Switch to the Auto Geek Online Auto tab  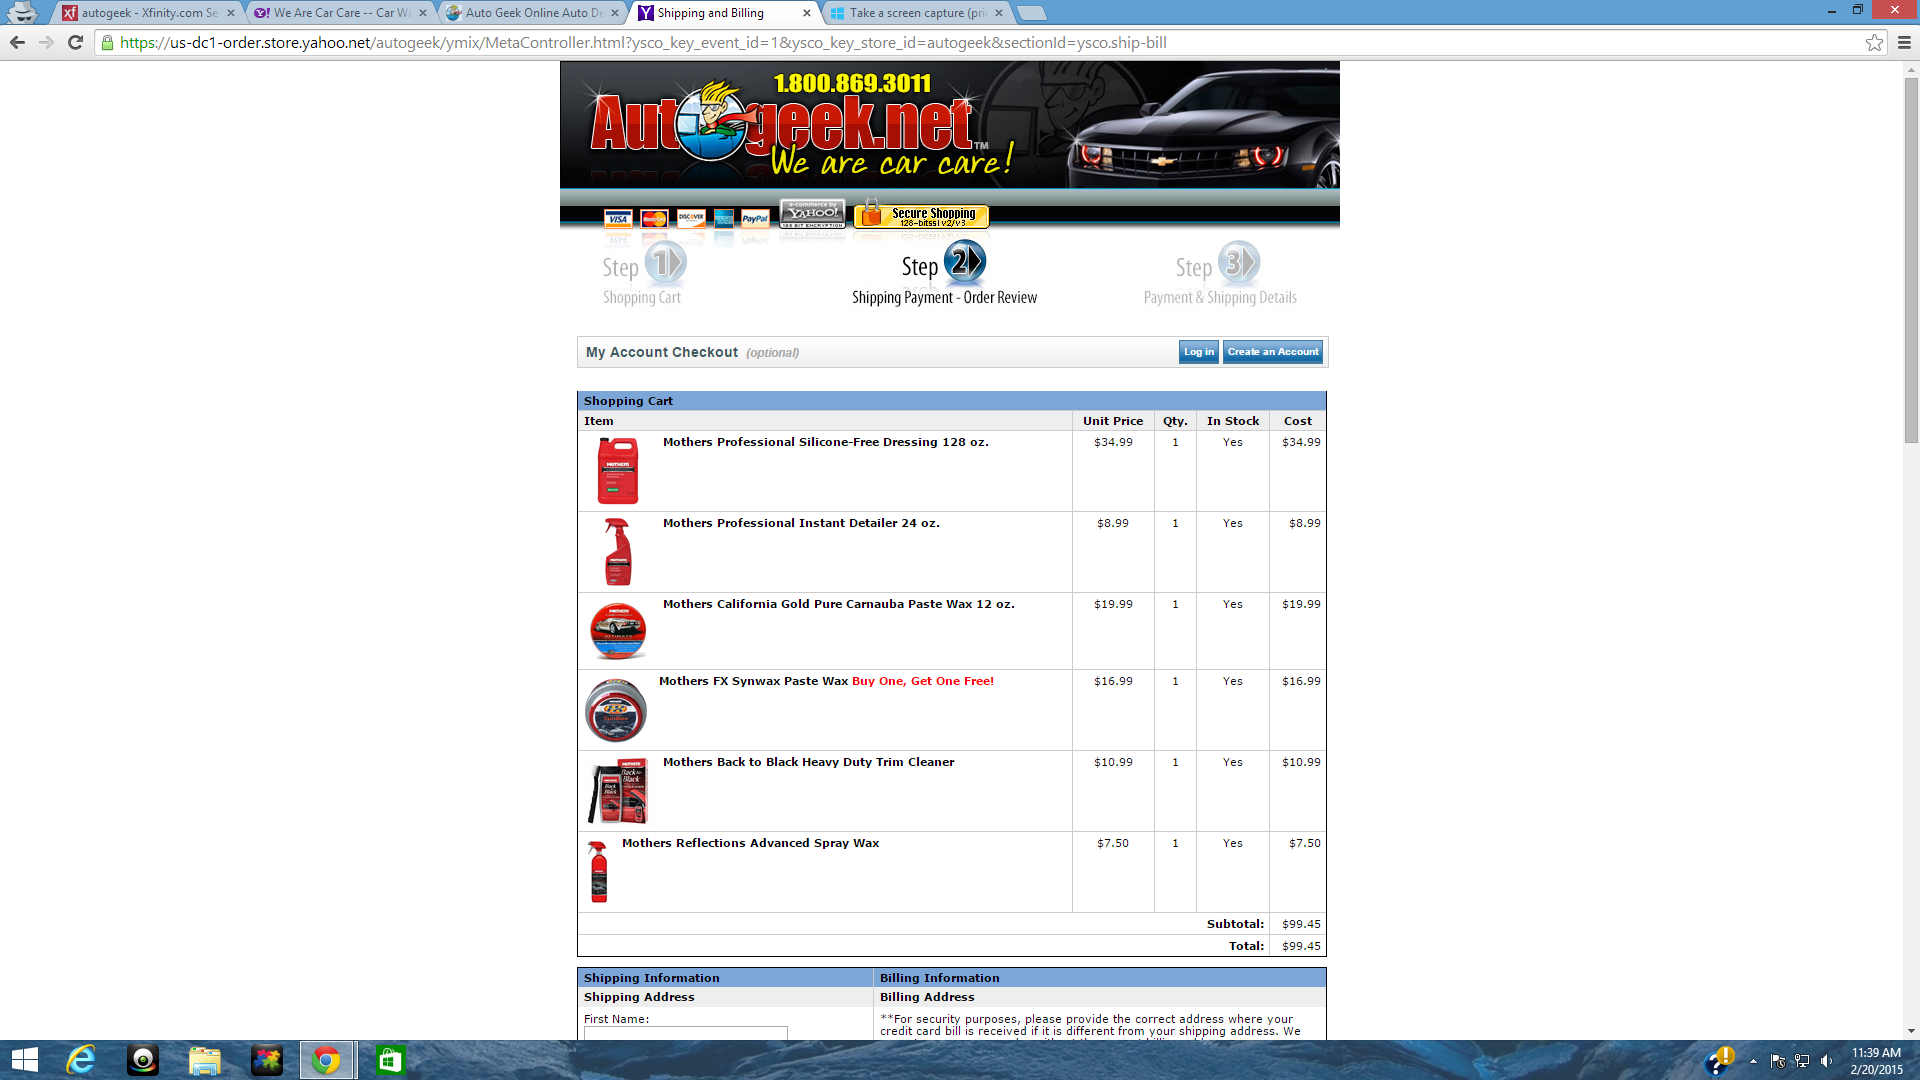(x=533, y=13)
